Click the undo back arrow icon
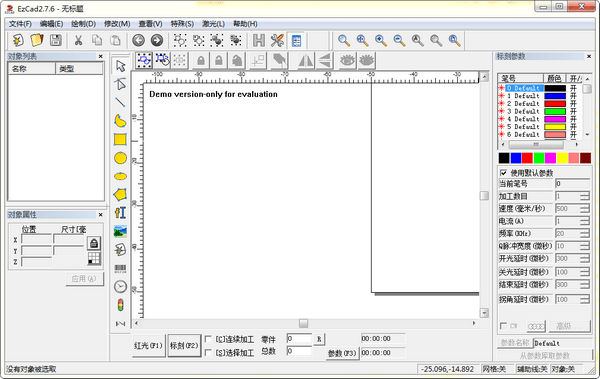This screenshot has height=379, width=600. click(x=139, y=40)
